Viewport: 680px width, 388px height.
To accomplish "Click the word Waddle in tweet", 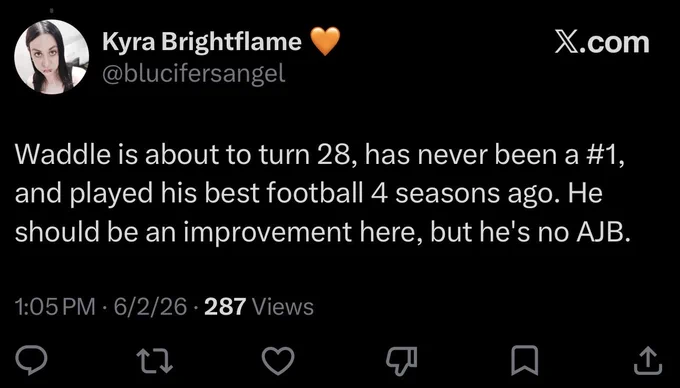I will [x=63, y=154].
